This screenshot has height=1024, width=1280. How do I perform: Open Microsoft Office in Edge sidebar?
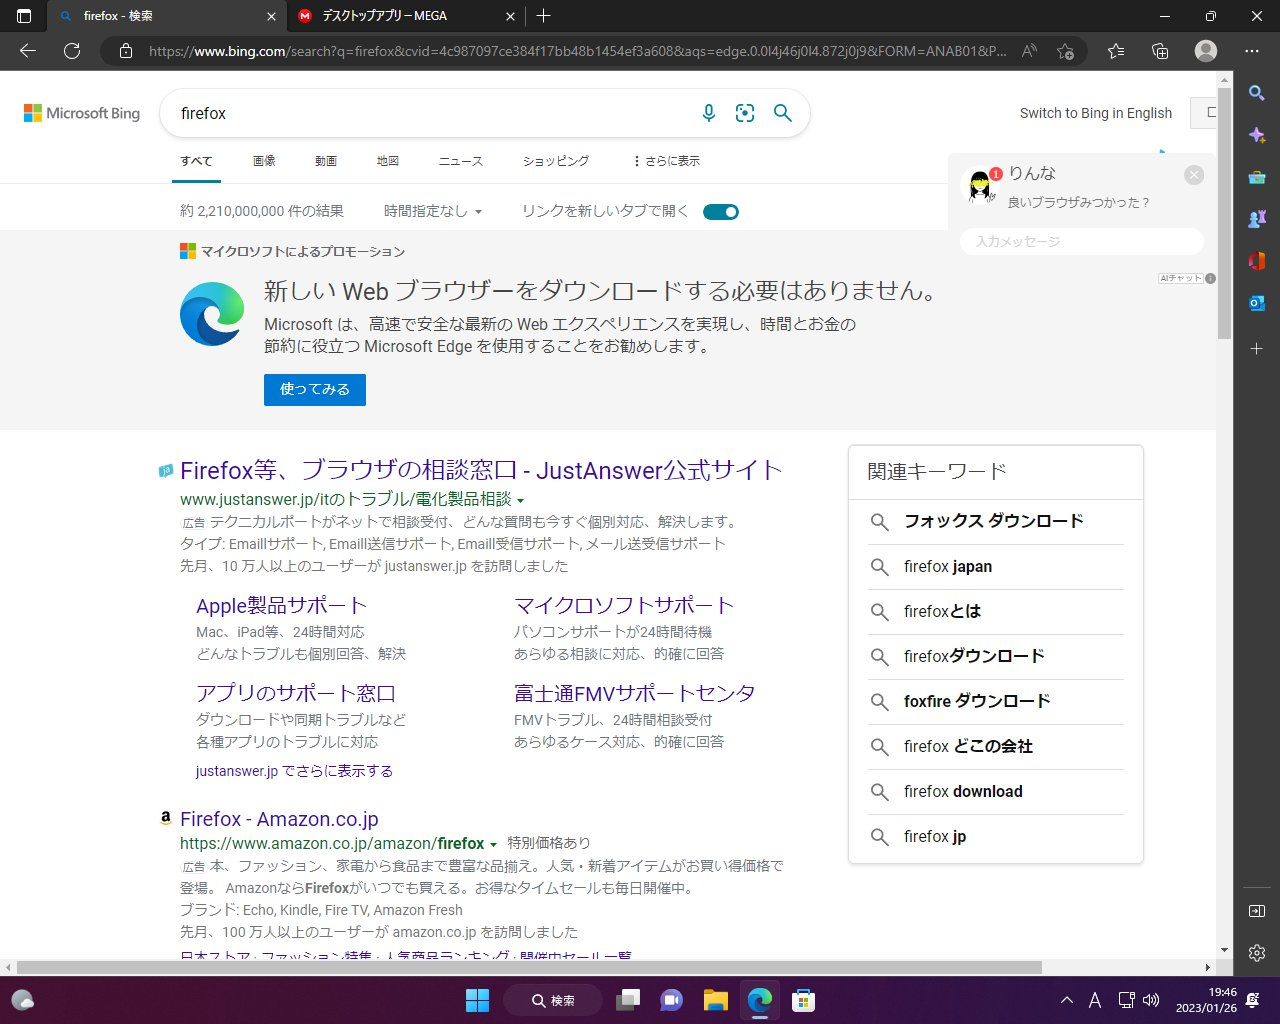point(1257,261)
